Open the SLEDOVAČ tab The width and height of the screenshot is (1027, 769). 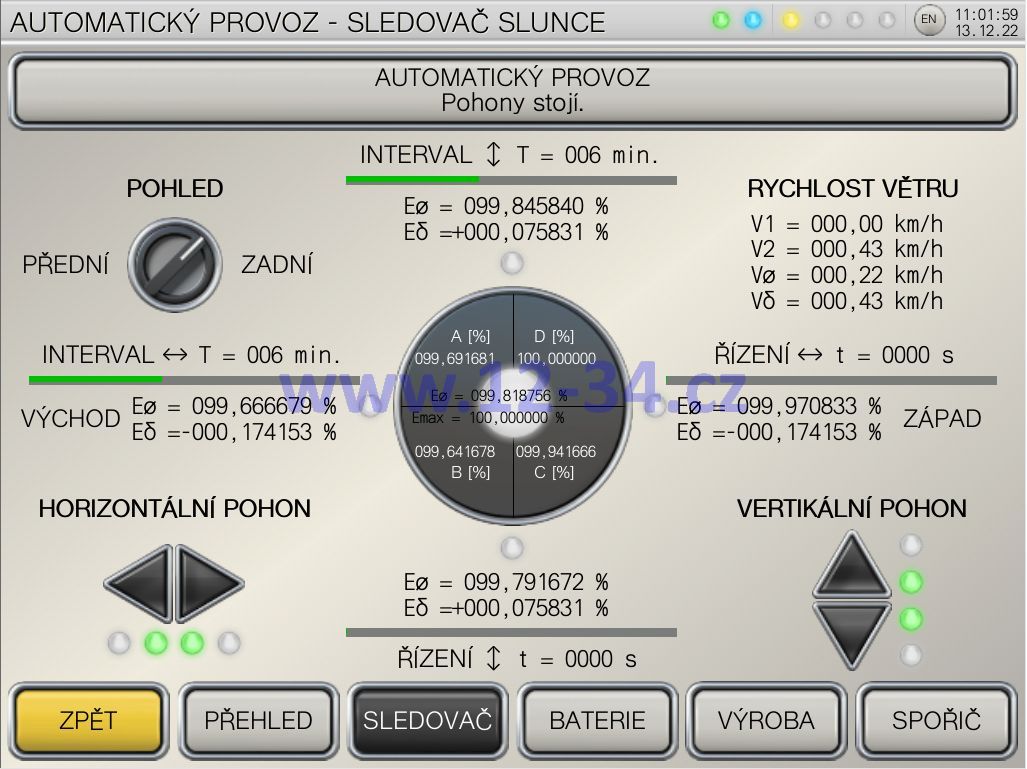point(428,720)
